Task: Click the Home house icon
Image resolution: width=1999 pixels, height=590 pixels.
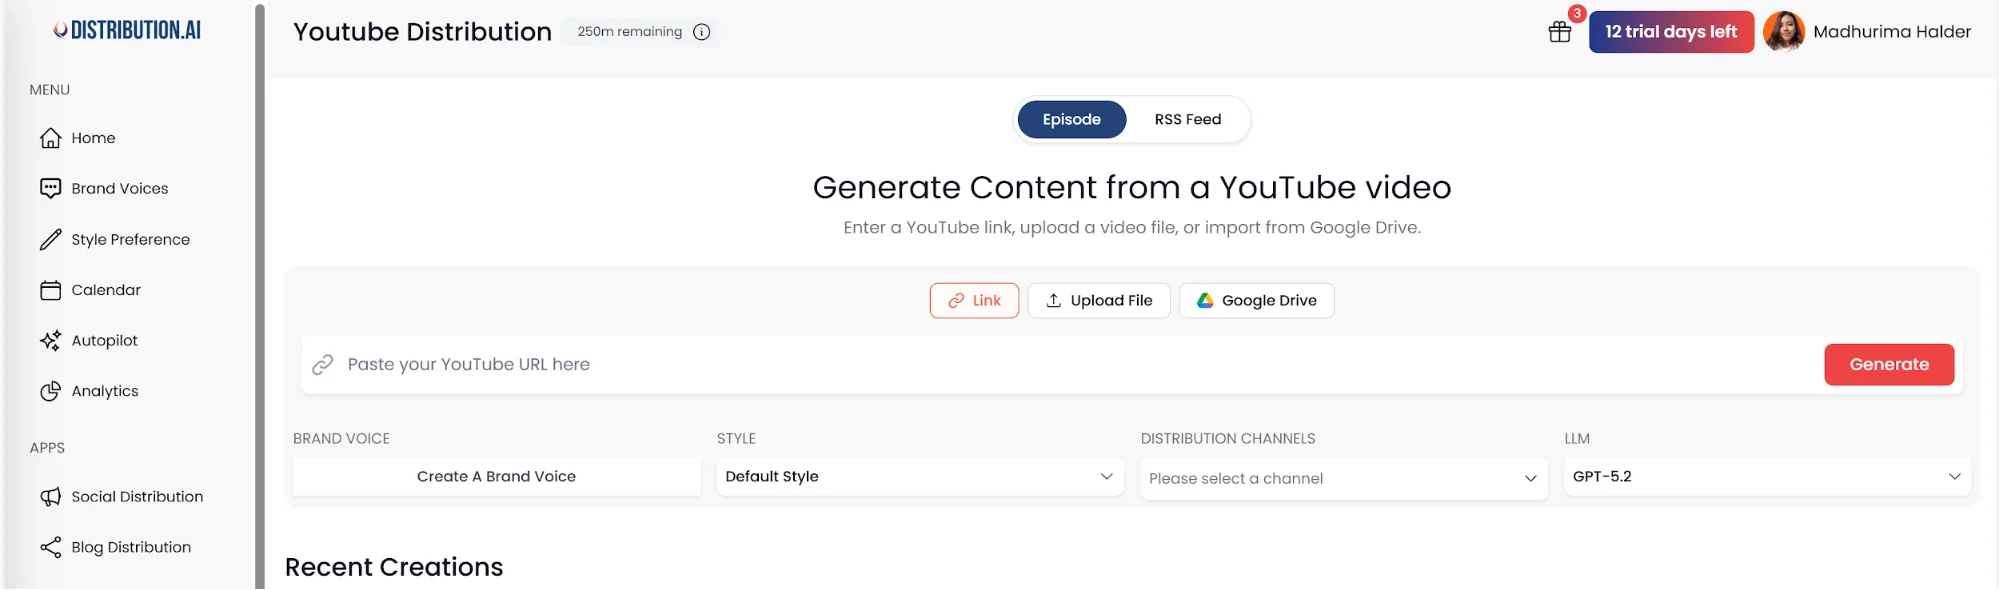Action: coord(50,138)
